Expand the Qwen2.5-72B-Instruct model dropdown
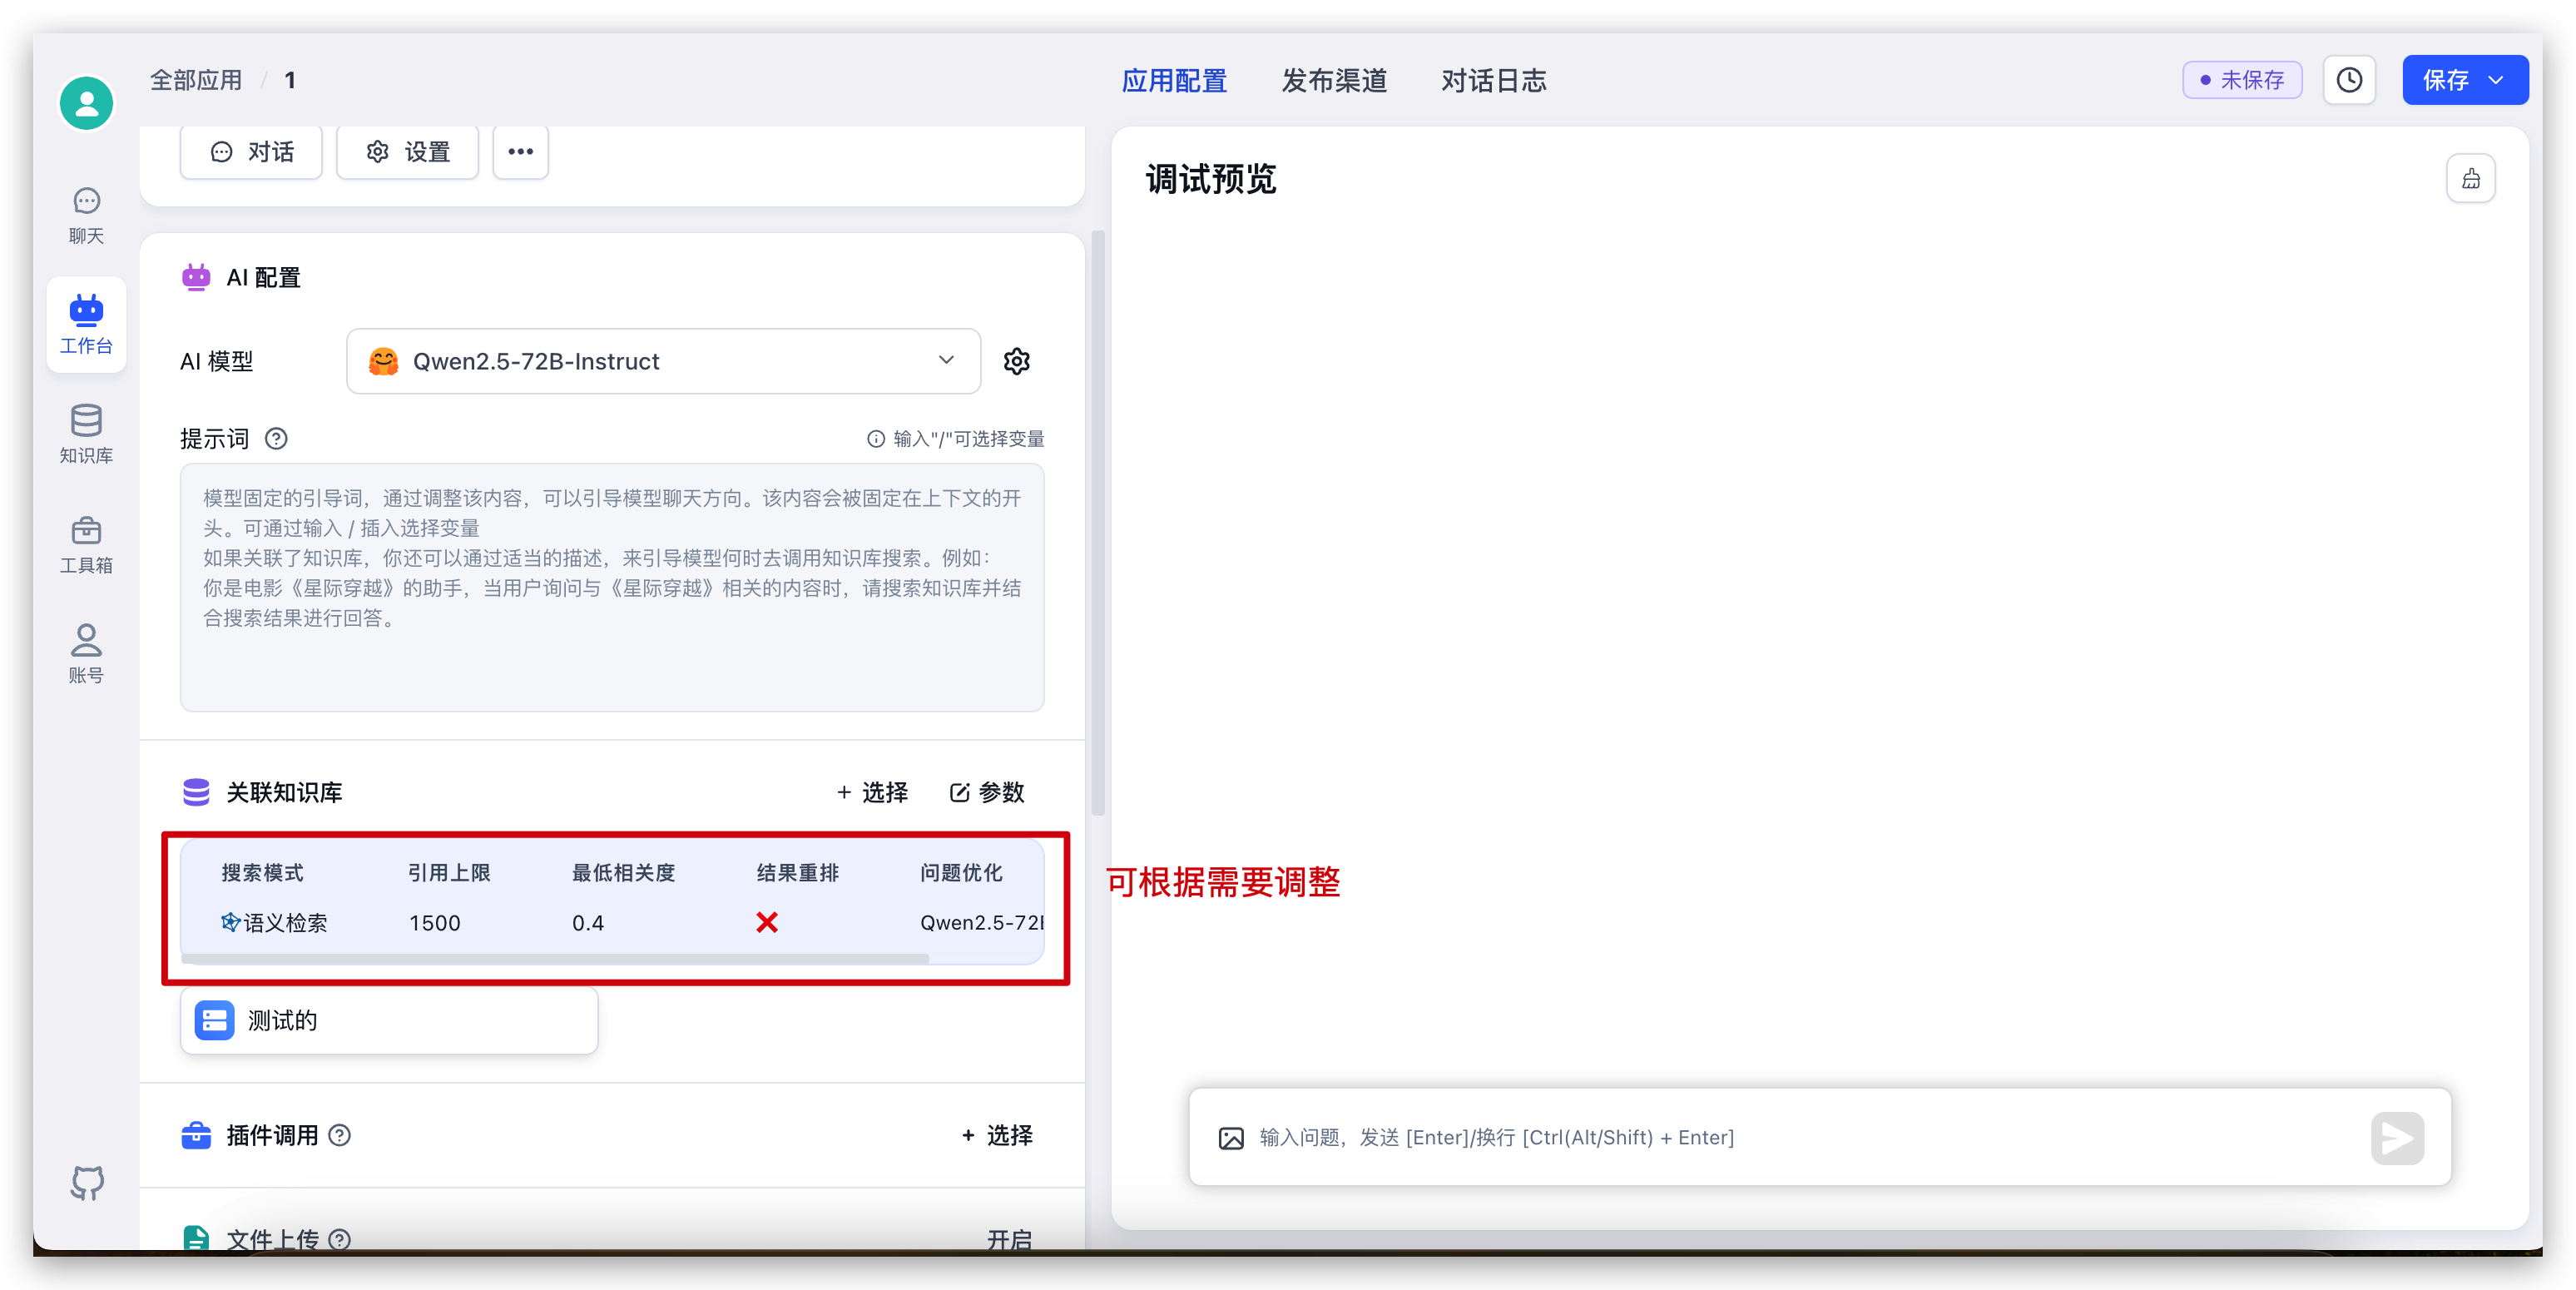 point(663,361)
